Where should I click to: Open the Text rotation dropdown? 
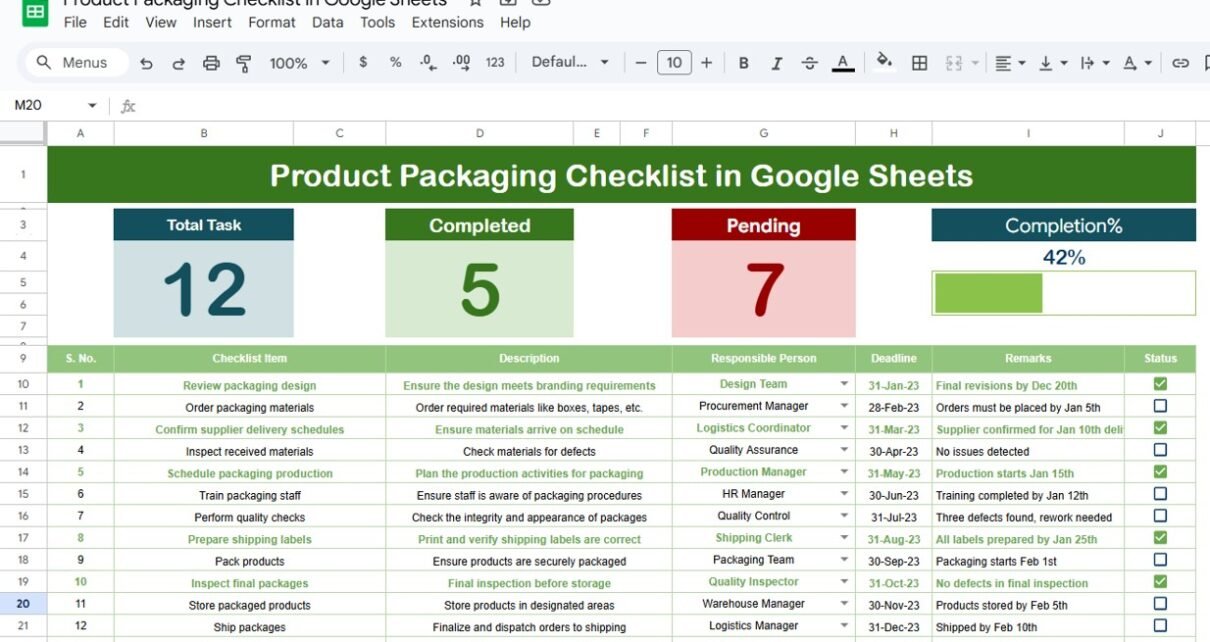(1137, 62)
